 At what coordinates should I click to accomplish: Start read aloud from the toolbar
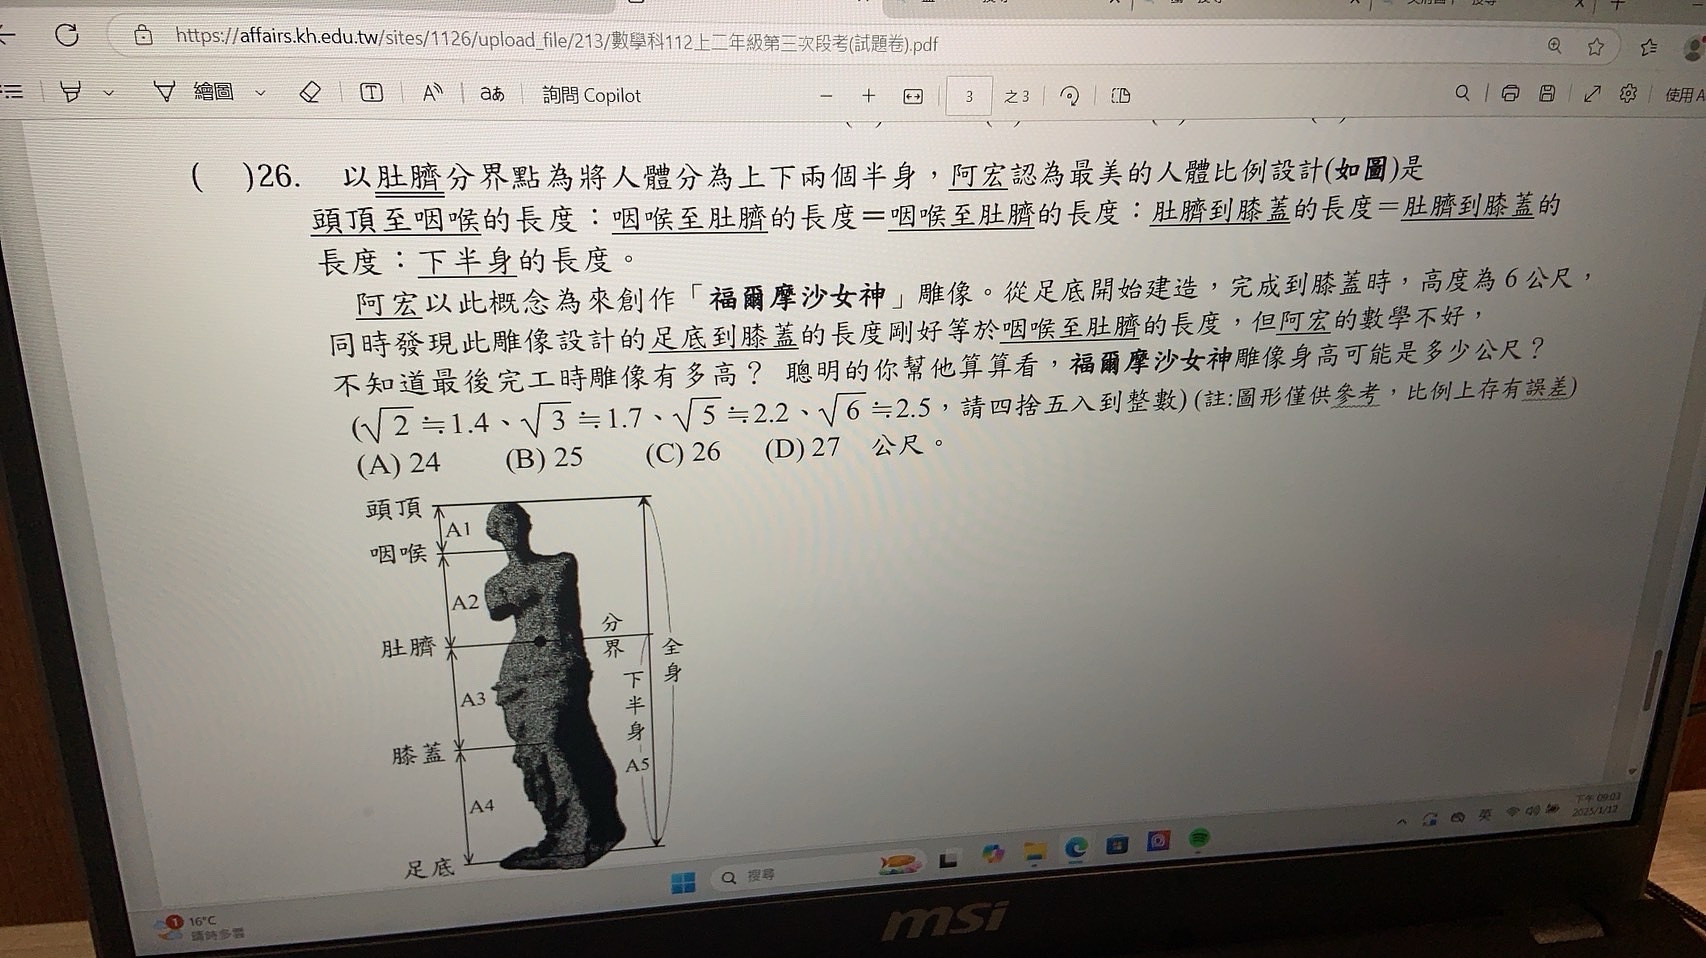point(432,93)
